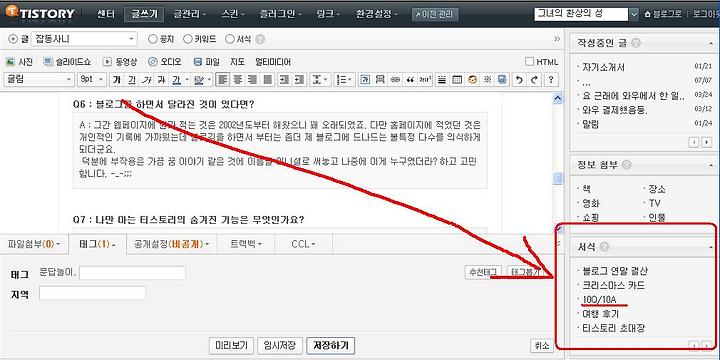Switch to the 파일첨부(0) tab
Image resolution: width=720 pixels, height=360 pixels.
pos(34,244)
